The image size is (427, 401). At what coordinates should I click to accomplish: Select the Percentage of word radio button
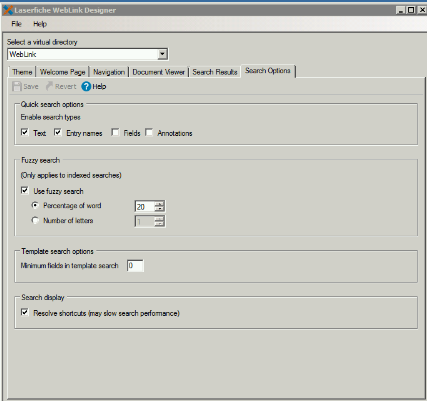[x=35, y=205]
